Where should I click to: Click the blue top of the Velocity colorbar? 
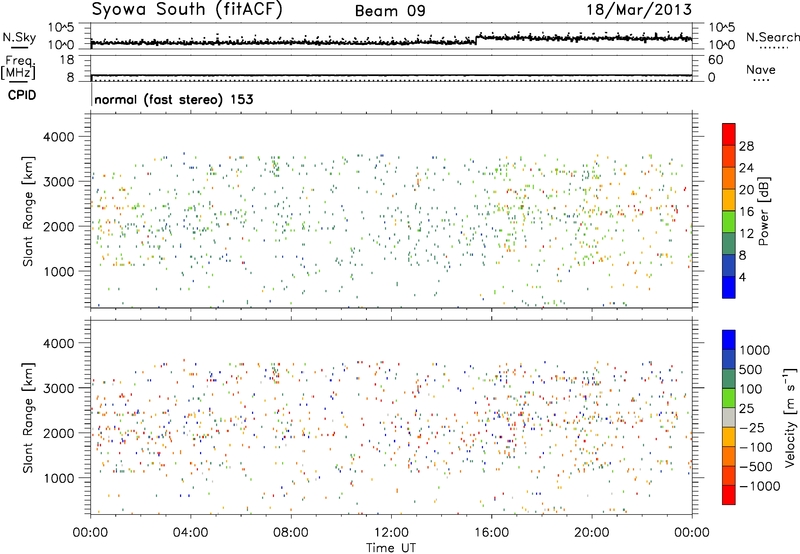pyautogui.click(x=729, y=340)
